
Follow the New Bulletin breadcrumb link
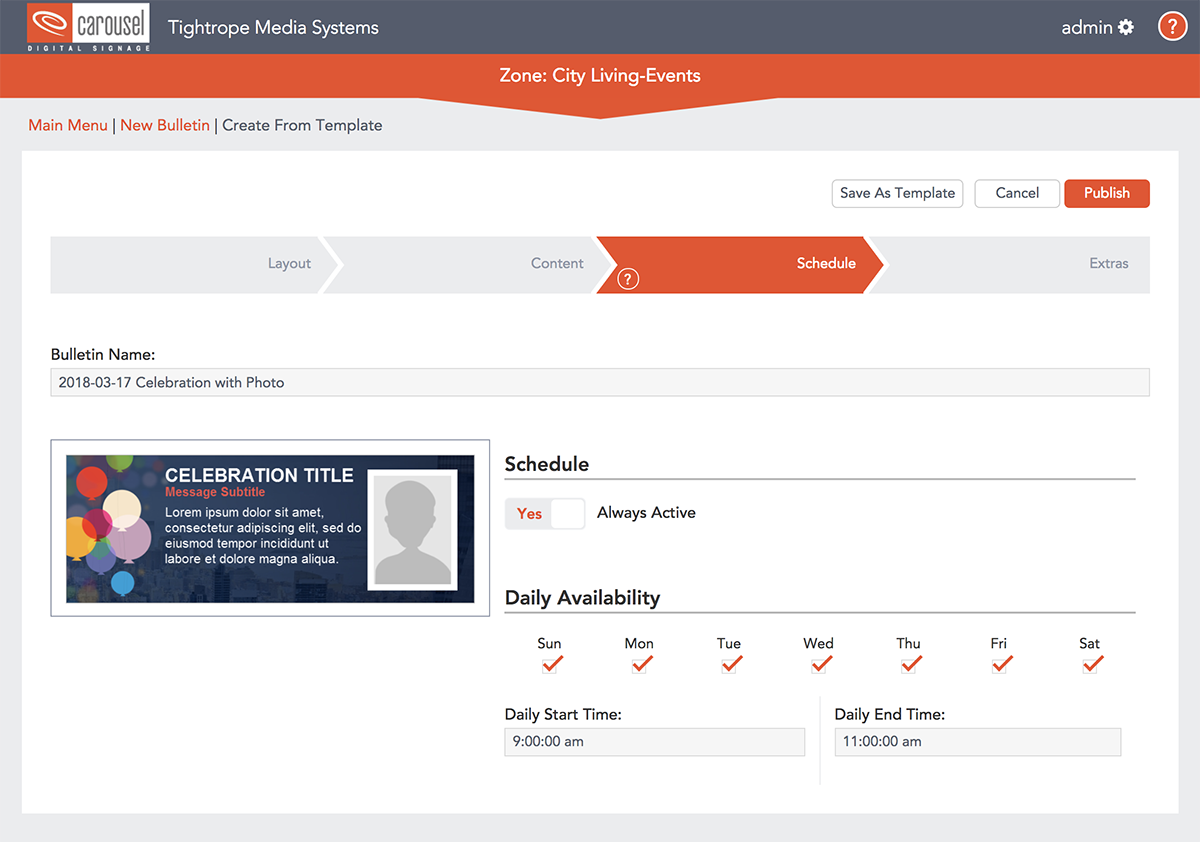pos(165,125)
